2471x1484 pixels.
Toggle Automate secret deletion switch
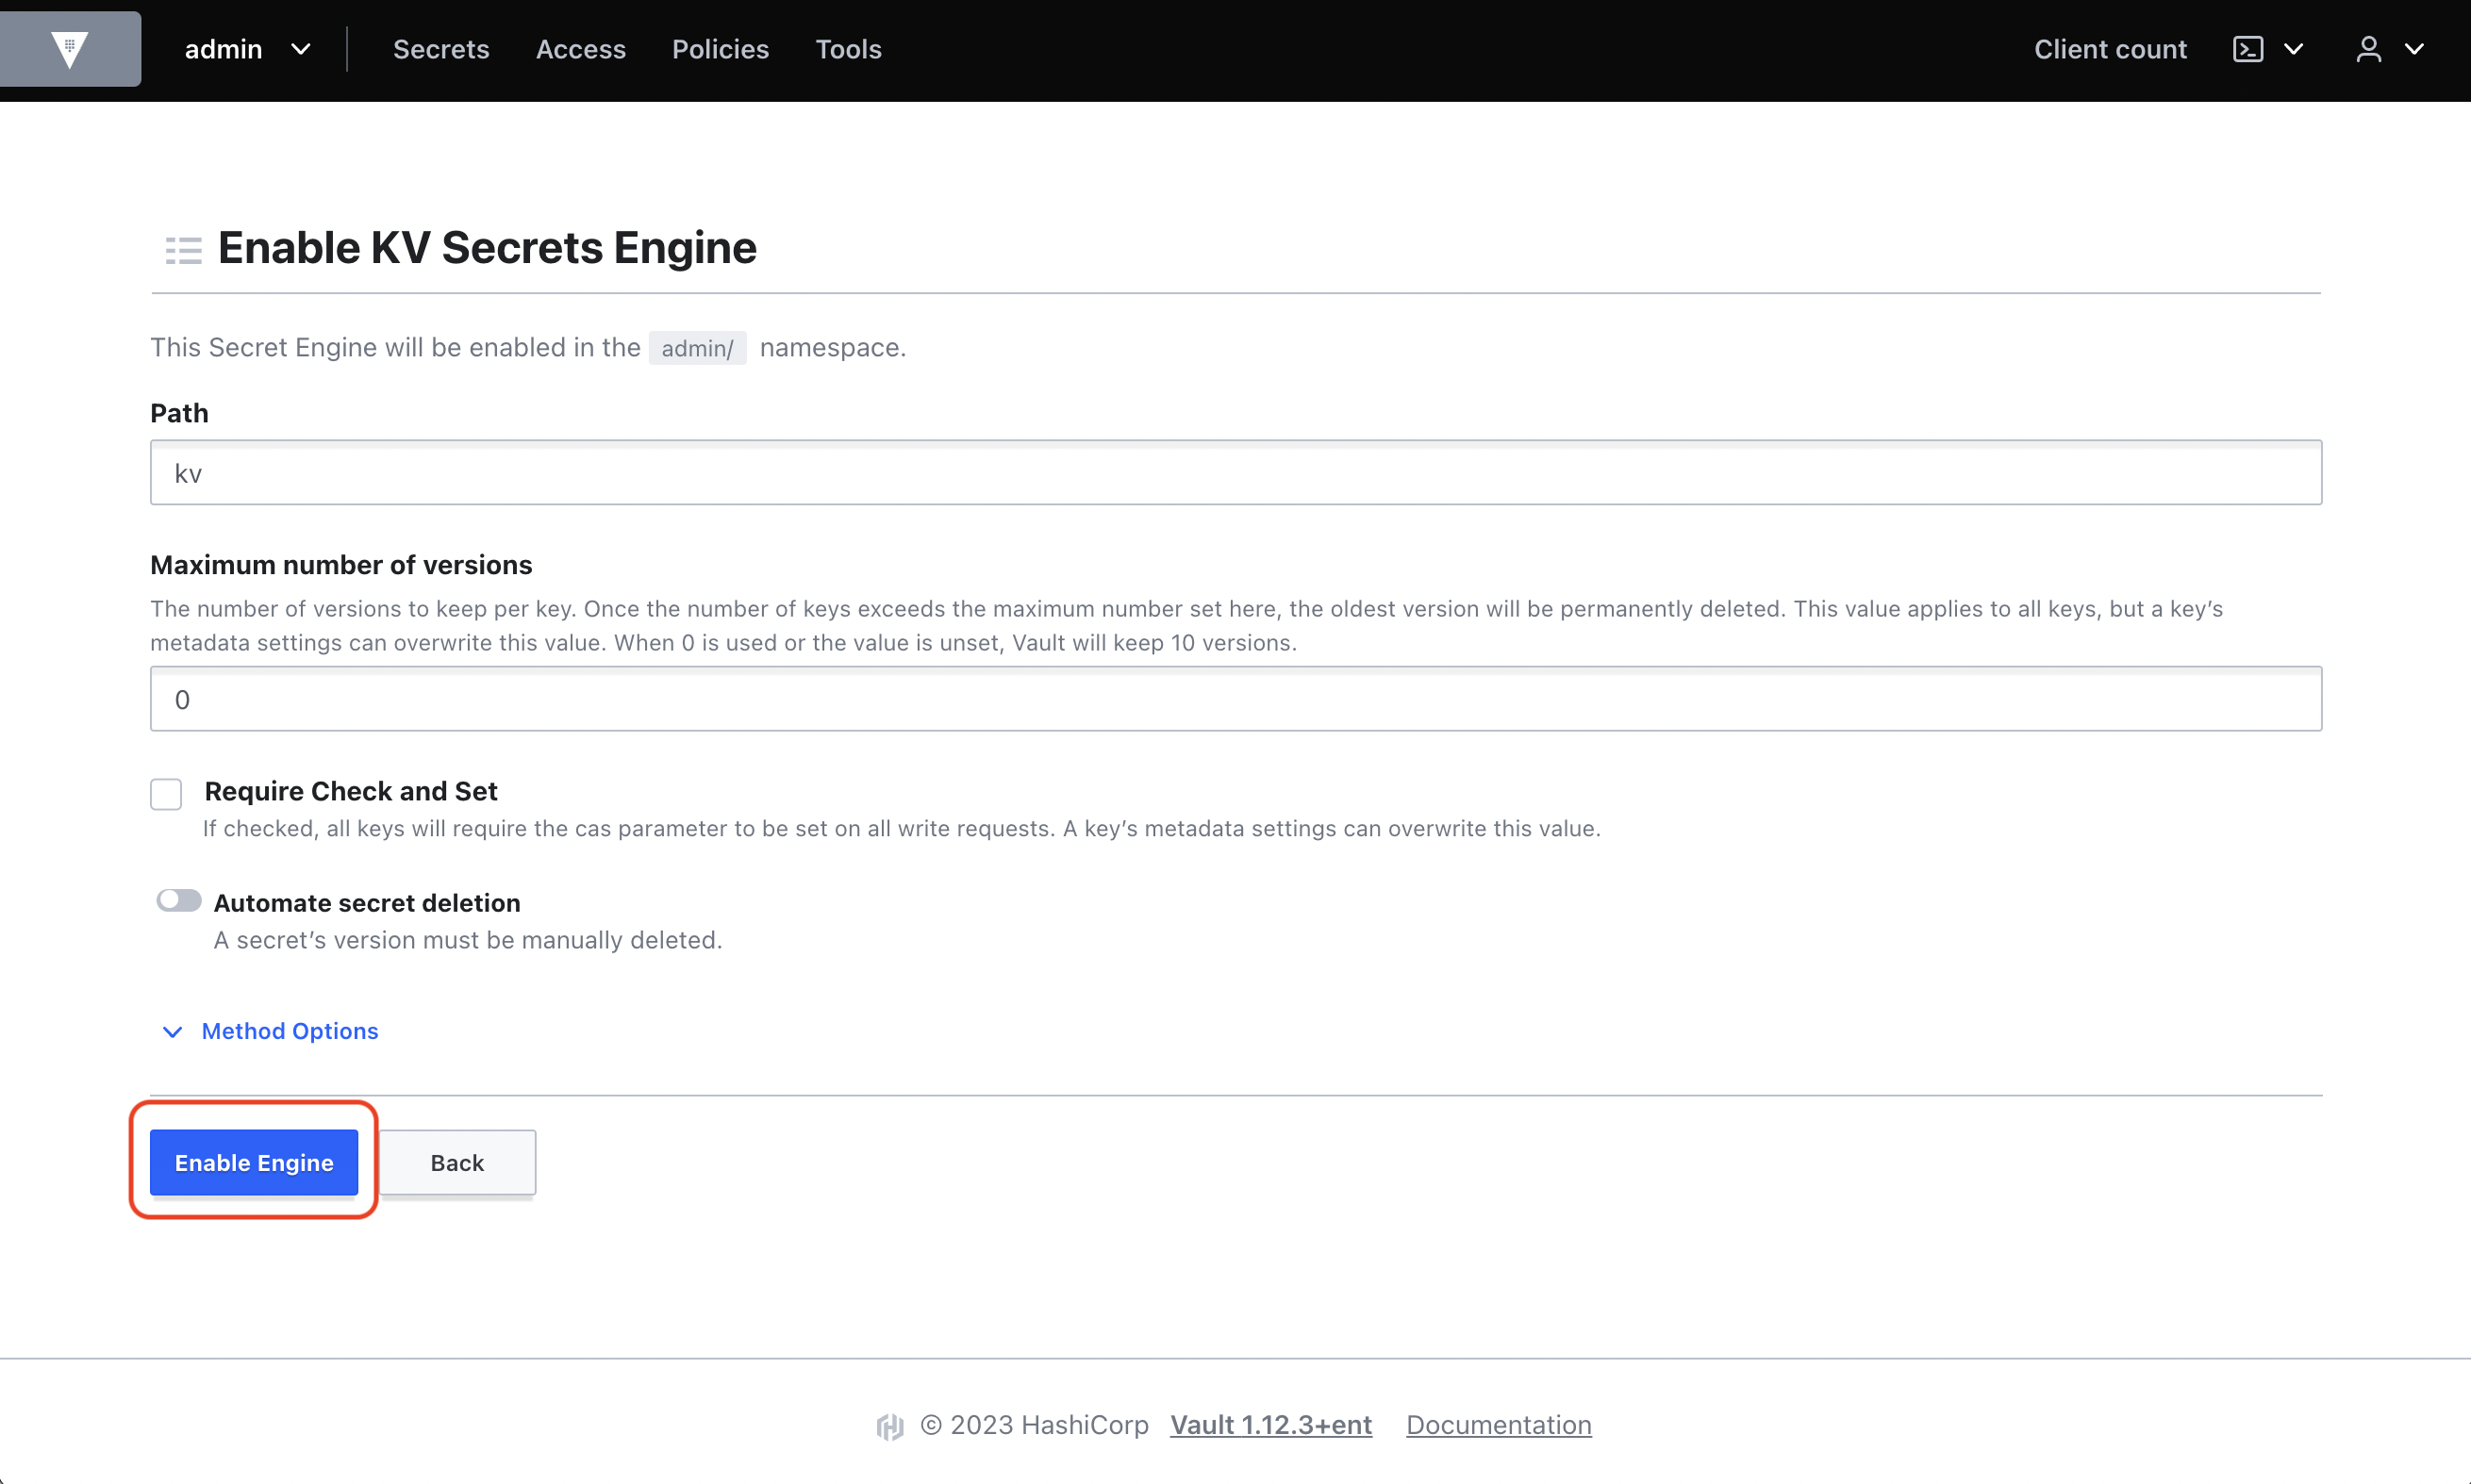tap(179, 901)
